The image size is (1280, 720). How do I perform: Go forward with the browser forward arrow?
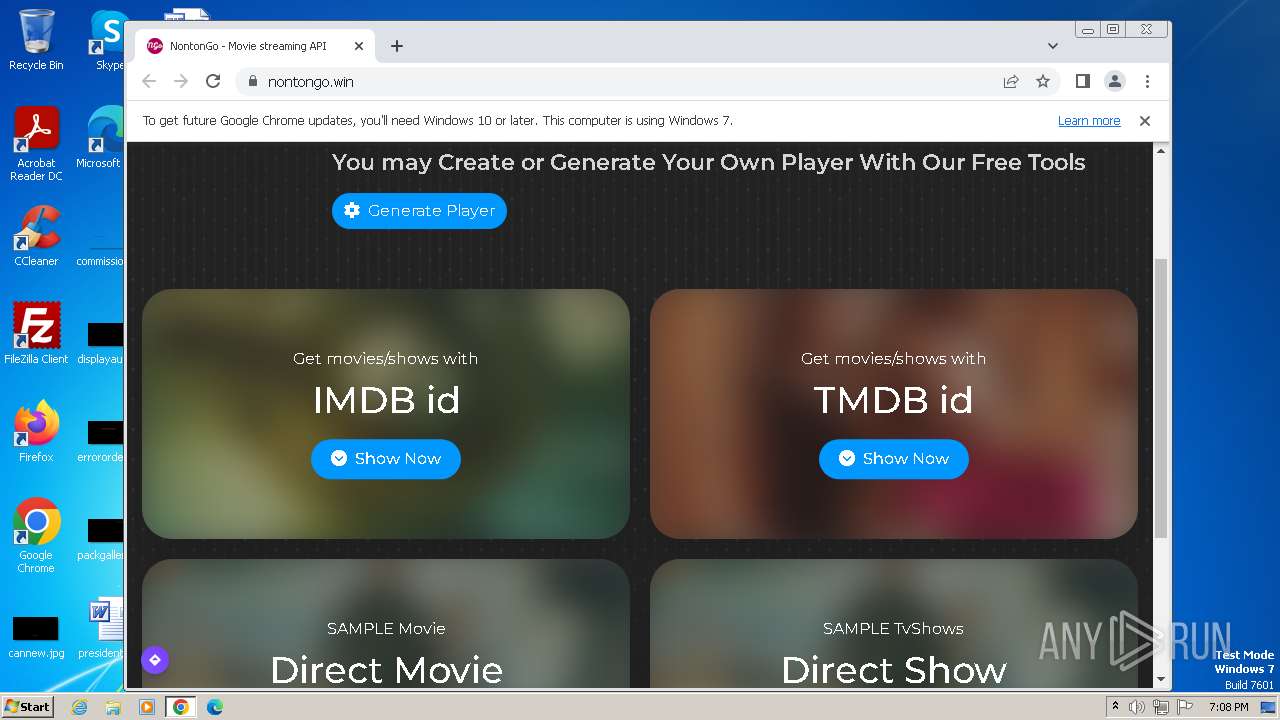coord(181,81)
